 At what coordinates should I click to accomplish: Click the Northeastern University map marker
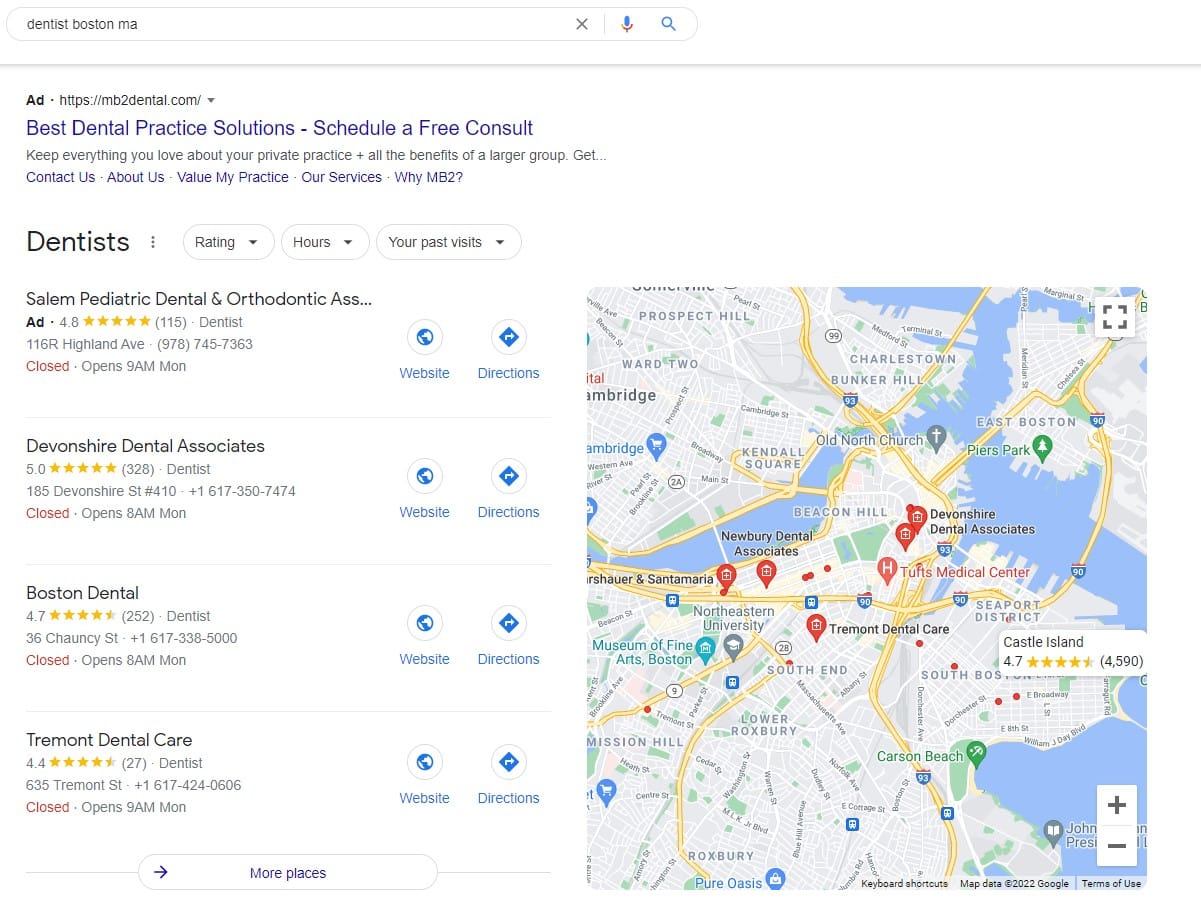(x=733, y=646)
